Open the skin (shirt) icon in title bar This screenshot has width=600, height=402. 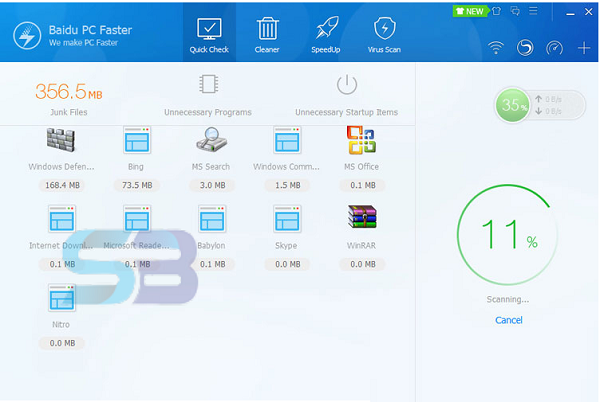(x=497, y=11)
